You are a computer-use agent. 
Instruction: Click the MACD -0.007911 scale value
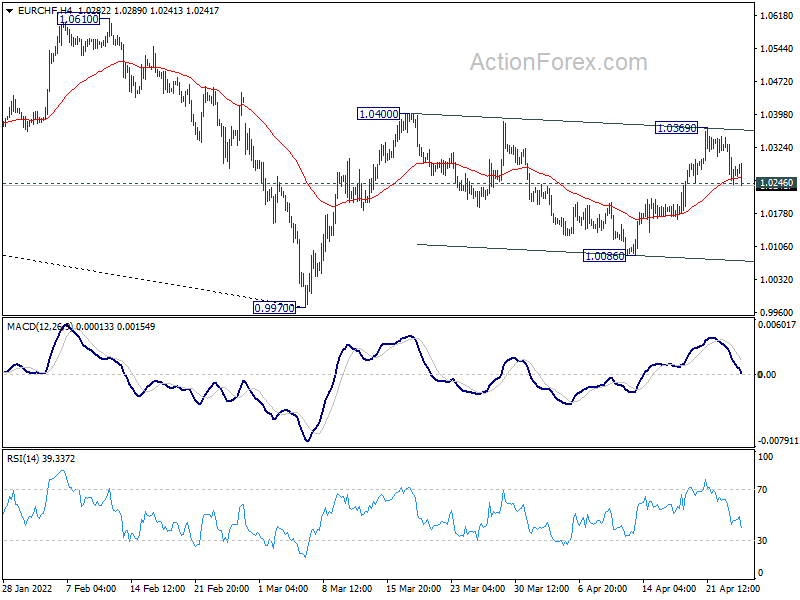point(778,440)
